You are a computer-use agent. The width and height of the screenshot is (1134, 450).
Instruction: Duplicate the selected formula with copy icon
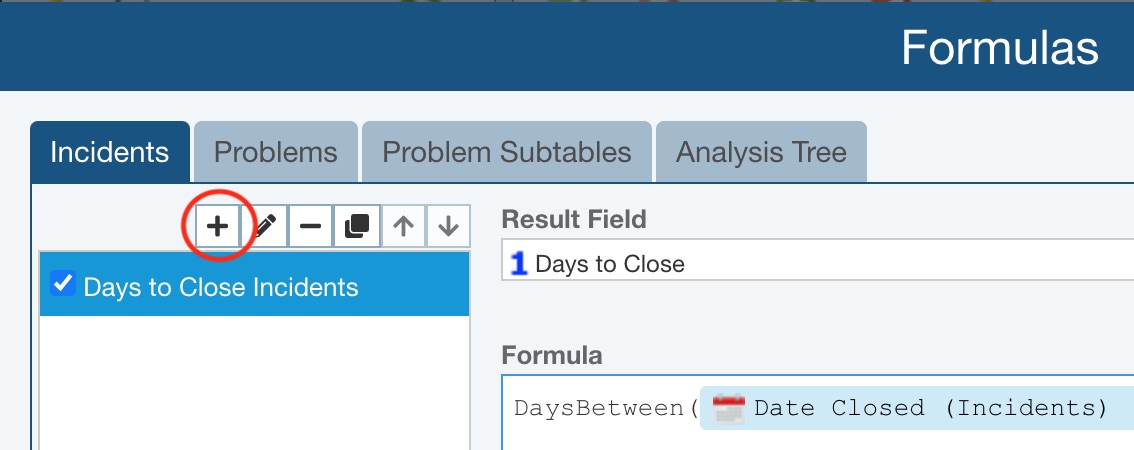click(x=357, y=227)
